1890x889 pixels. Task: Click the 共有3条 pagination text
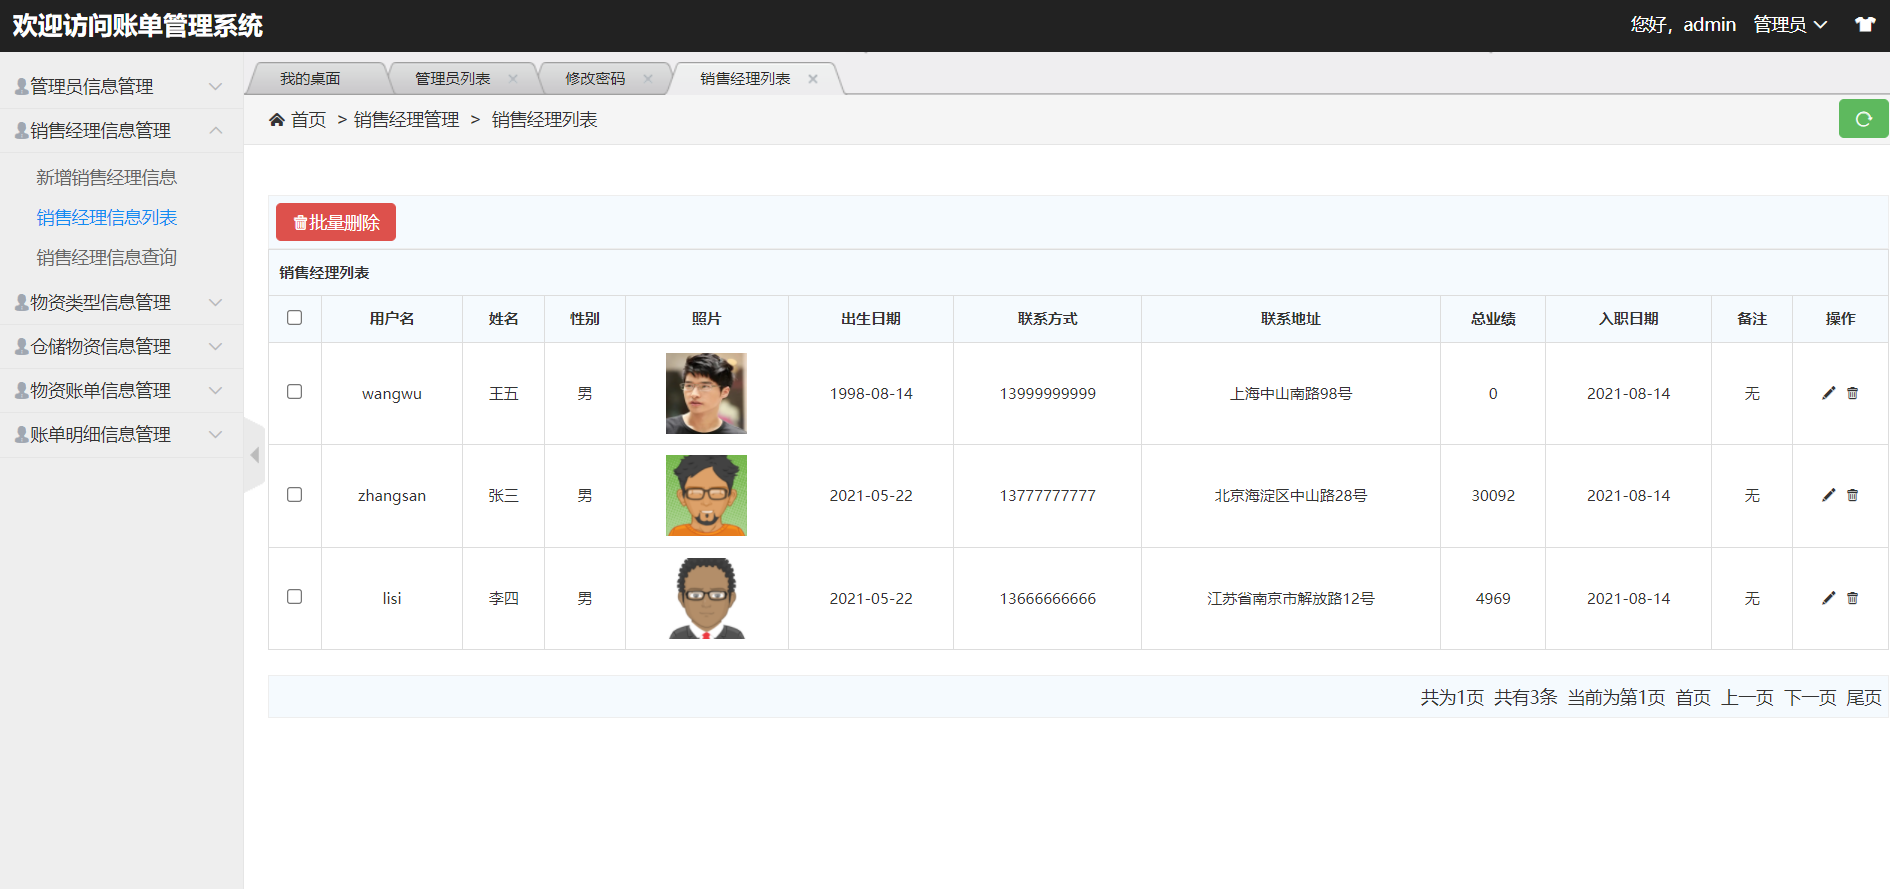pyautogui.click(x=1525, y=697)
